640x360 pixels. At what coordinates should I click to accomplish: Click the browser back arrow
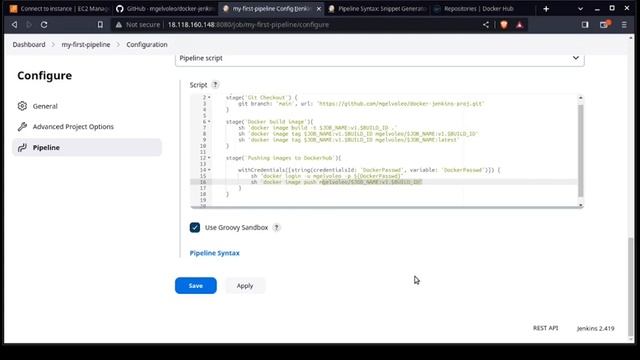tap(14, 25)
